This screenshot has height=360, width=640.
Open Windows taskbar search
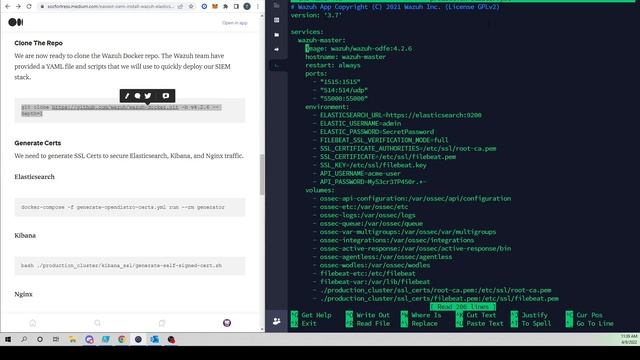pyautogui.click(x=24, y=340)
